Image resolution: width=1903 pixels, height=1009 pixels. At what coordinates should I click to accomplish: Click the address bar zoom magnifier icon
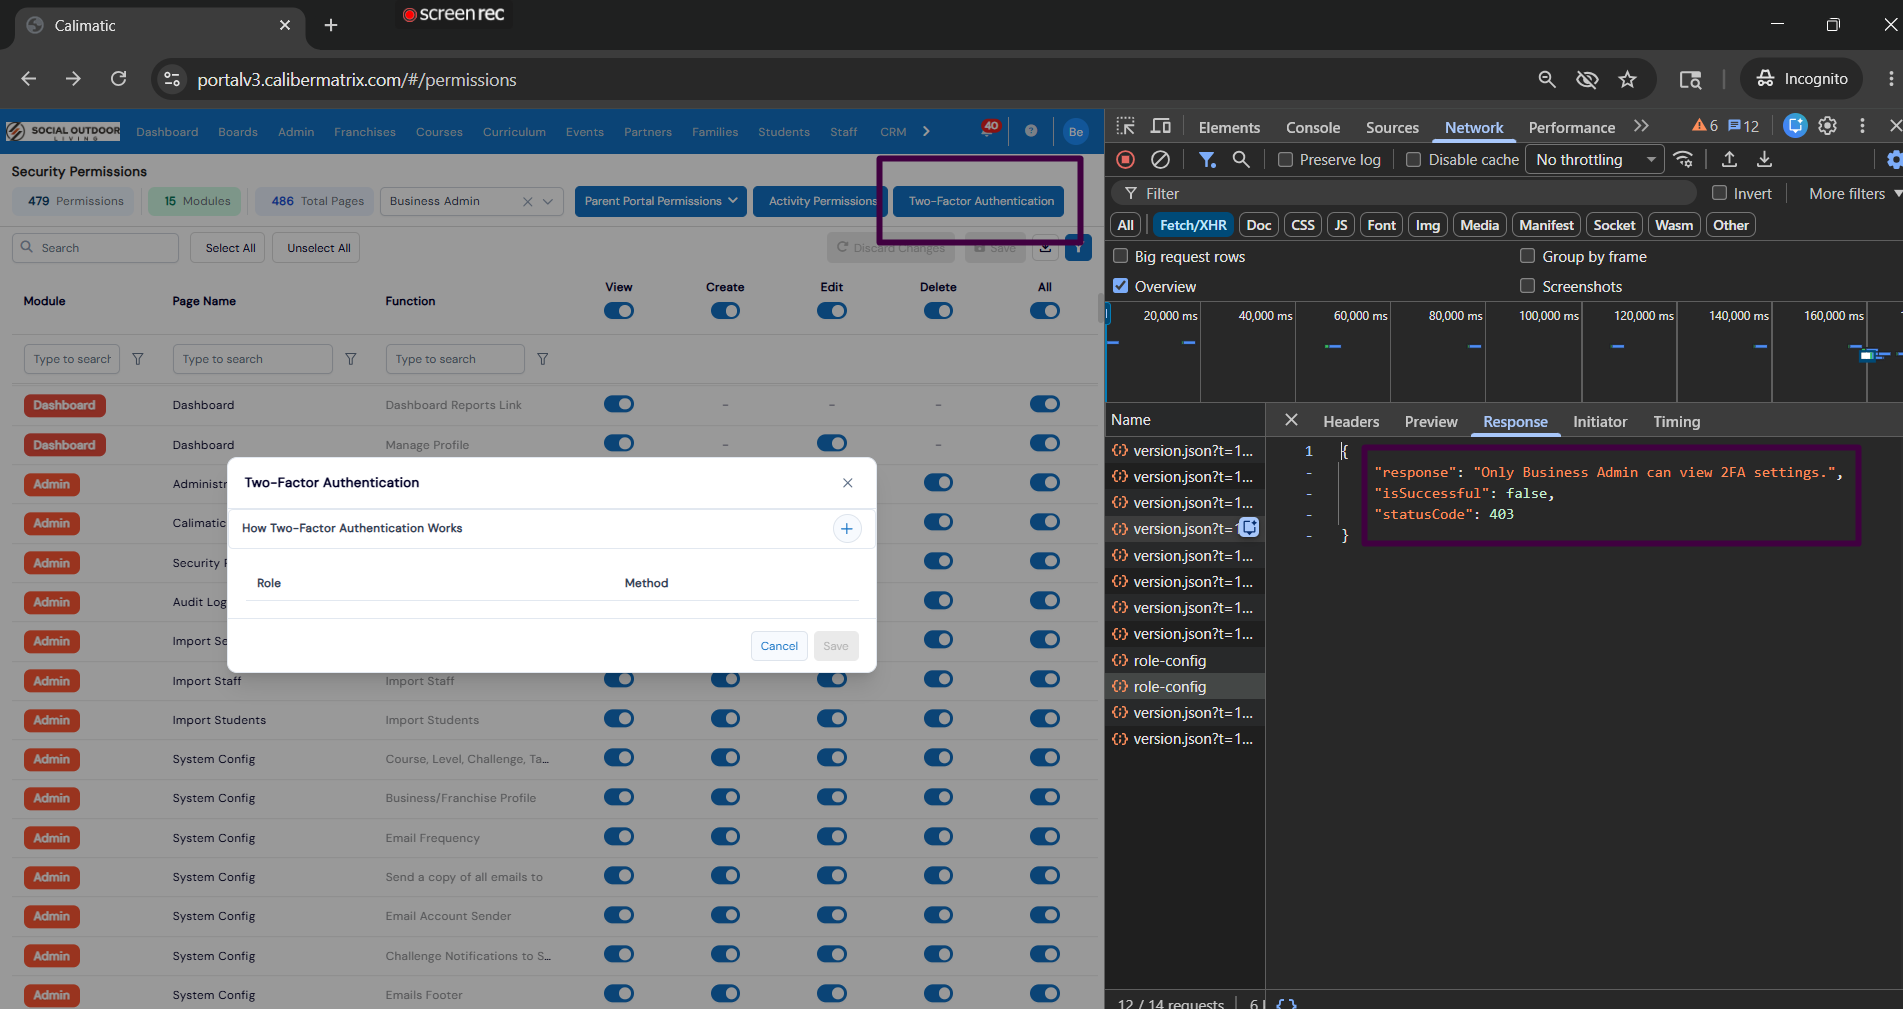tap(1547, 79)
